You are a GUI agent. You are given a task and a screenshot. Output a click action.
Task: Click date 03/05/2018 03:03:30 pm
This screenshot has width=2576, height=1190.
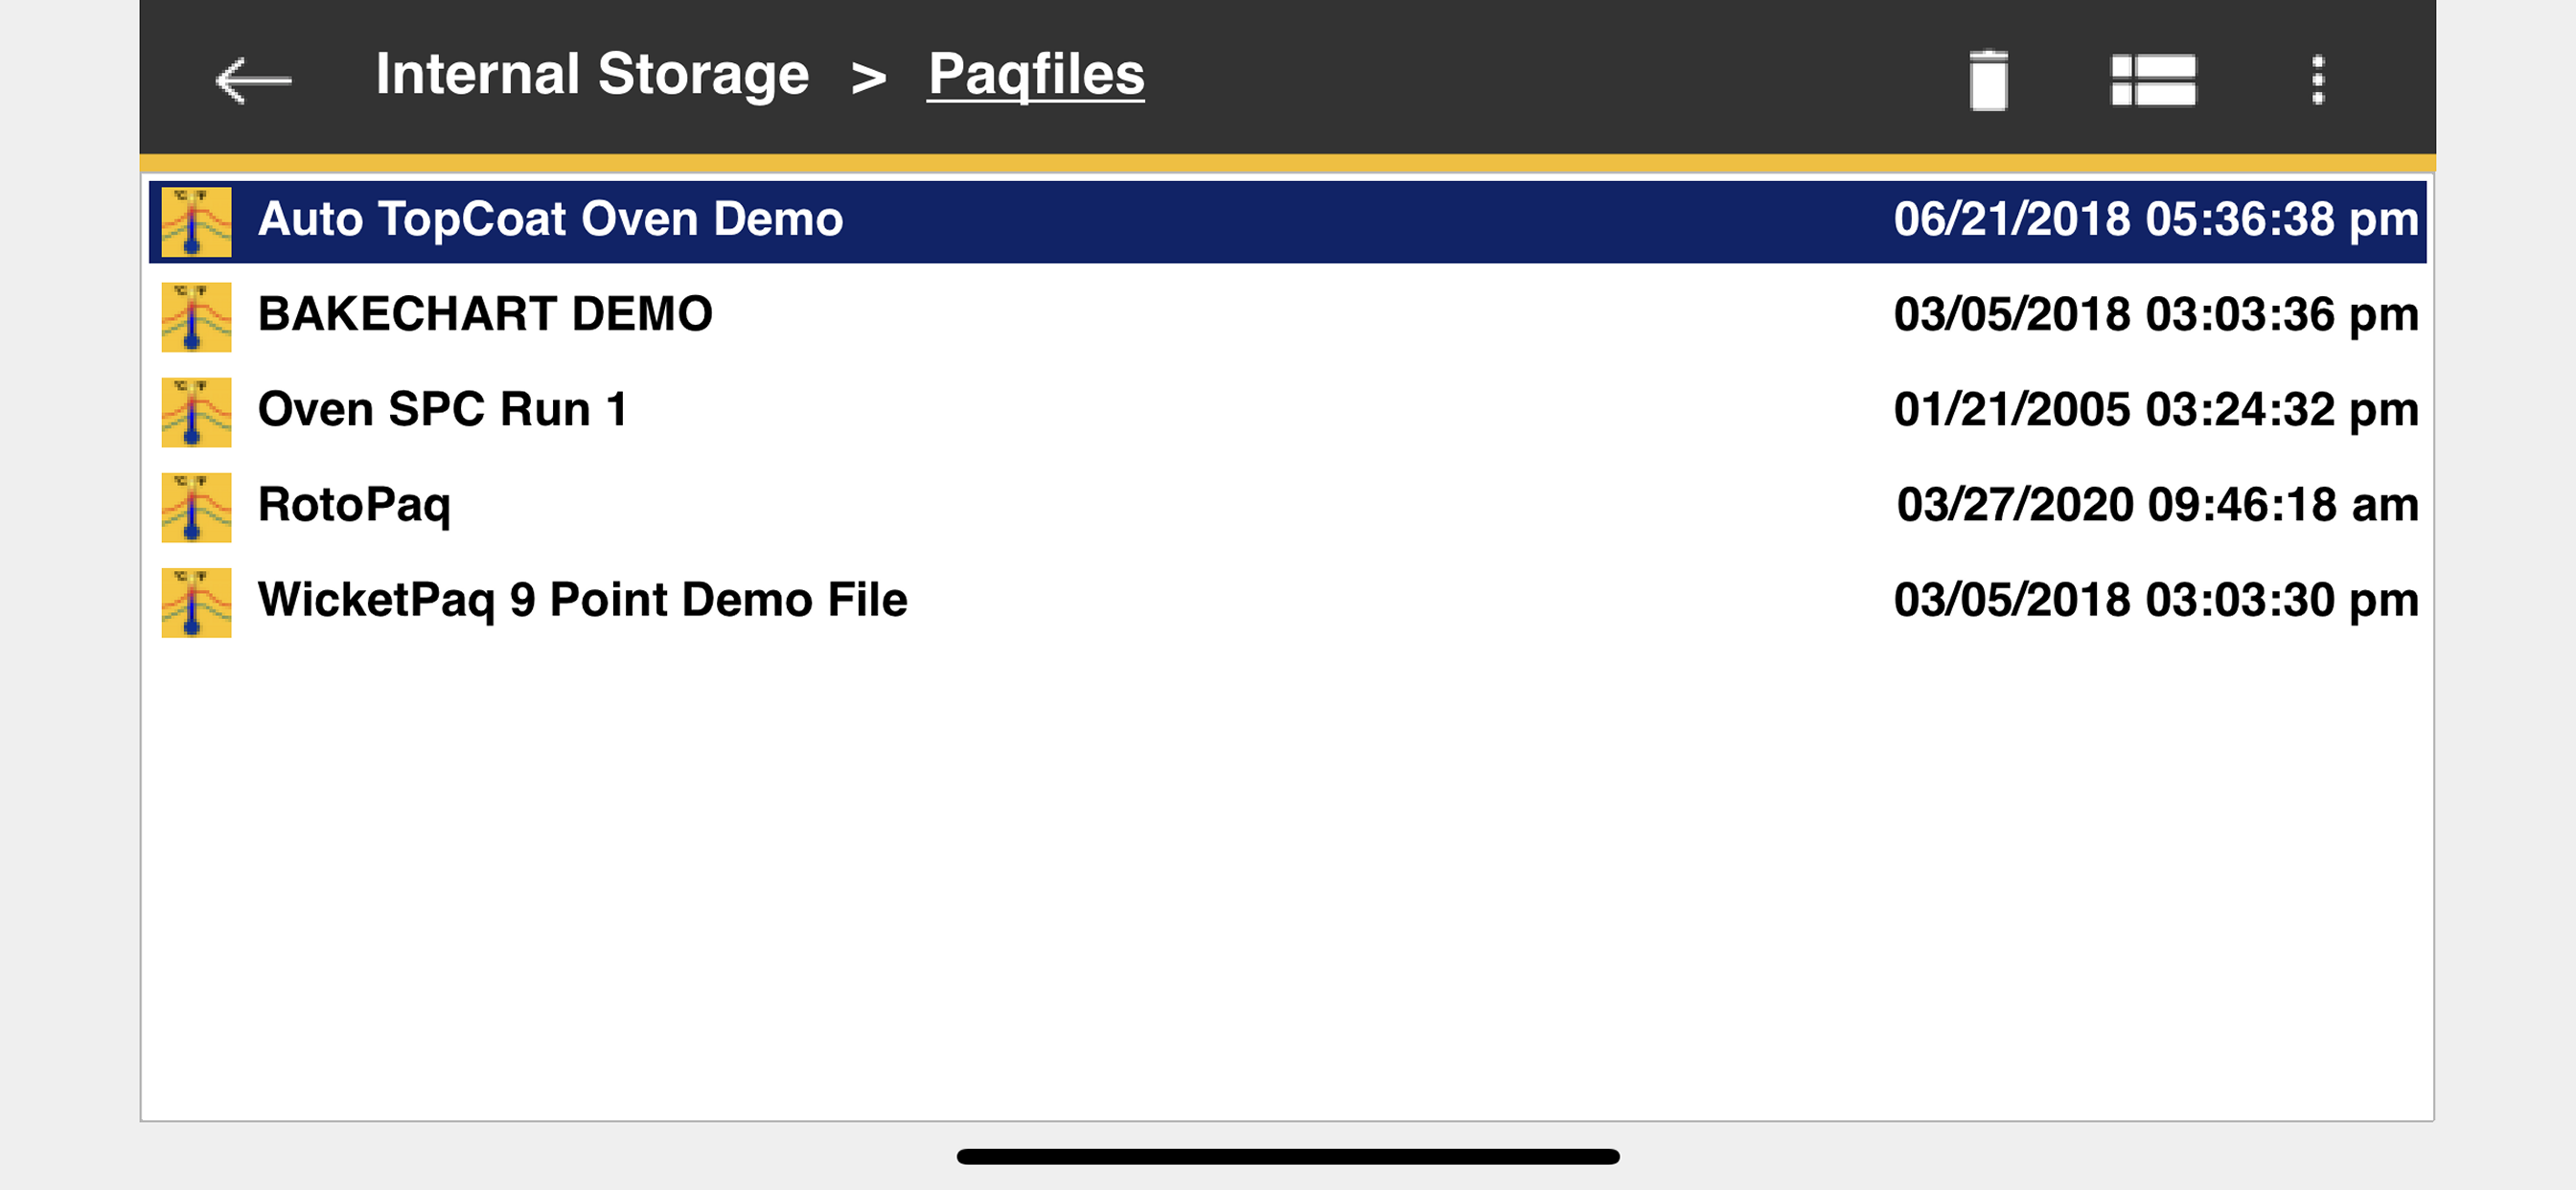pos(2155,599)
